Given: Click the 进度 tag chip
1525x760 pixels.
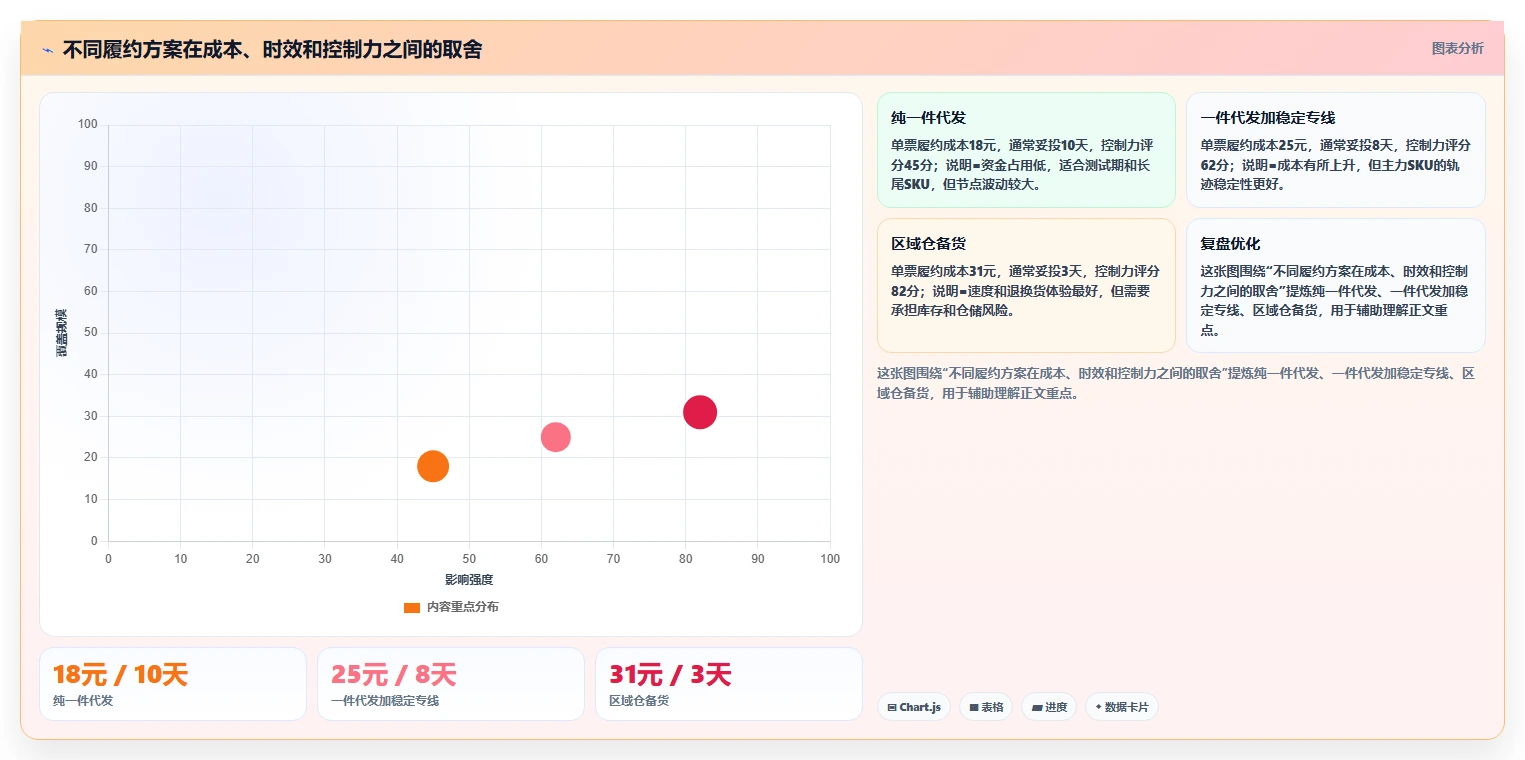Looking at the screenshot, I should point(1049,707).
